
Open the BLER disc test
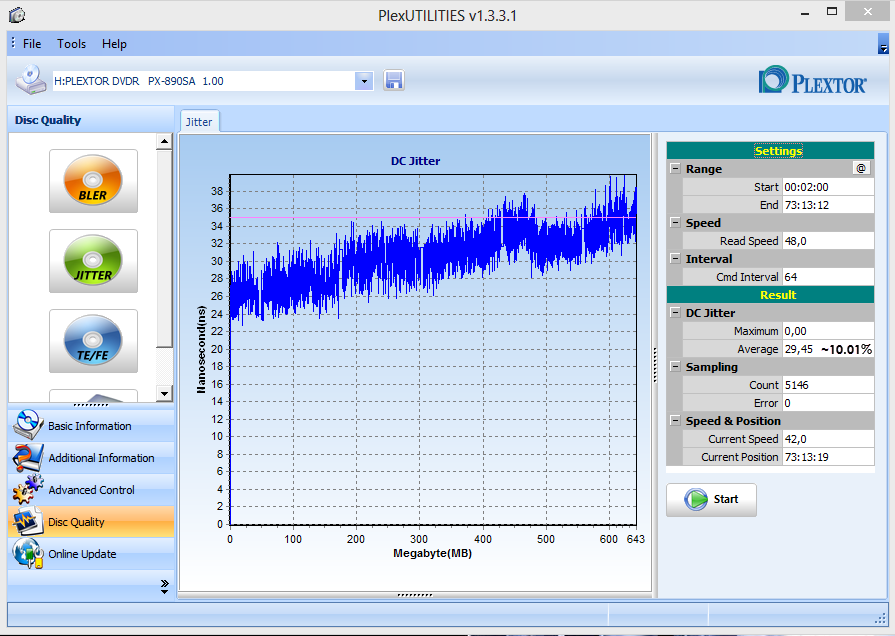click(x=93, y=181)
